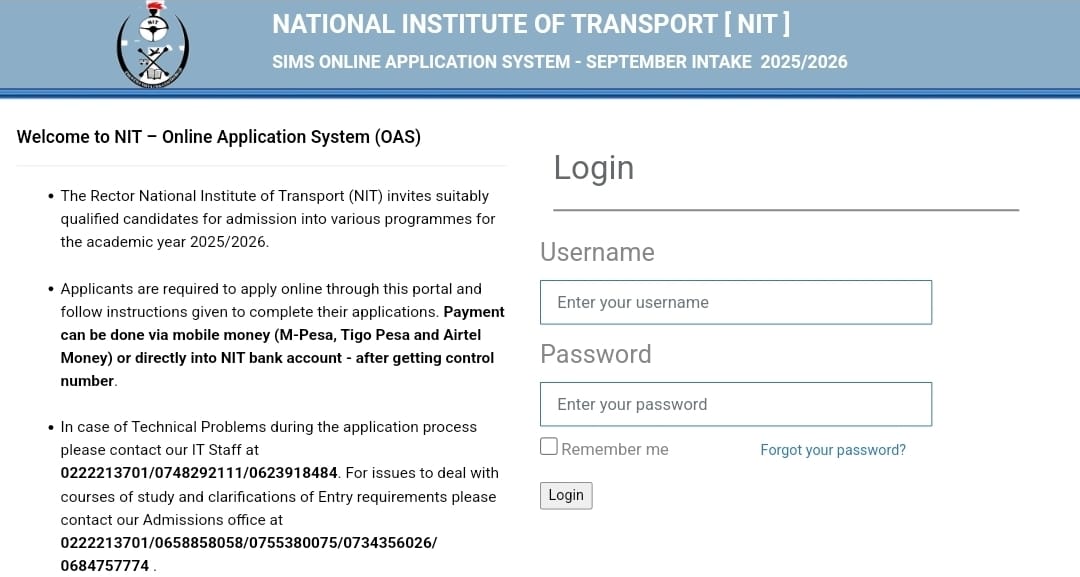Click the bullet beside the Rector paragraph
Viewport: 1080px width, 577px height.
pyautogui.click(x=51, y=196)
